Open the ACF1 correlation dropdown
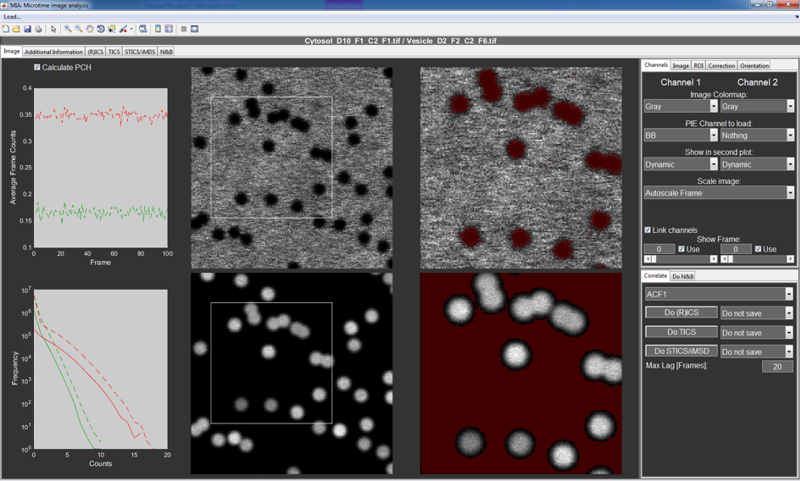This screenshot has height=481, width=800. coord(718,294)
